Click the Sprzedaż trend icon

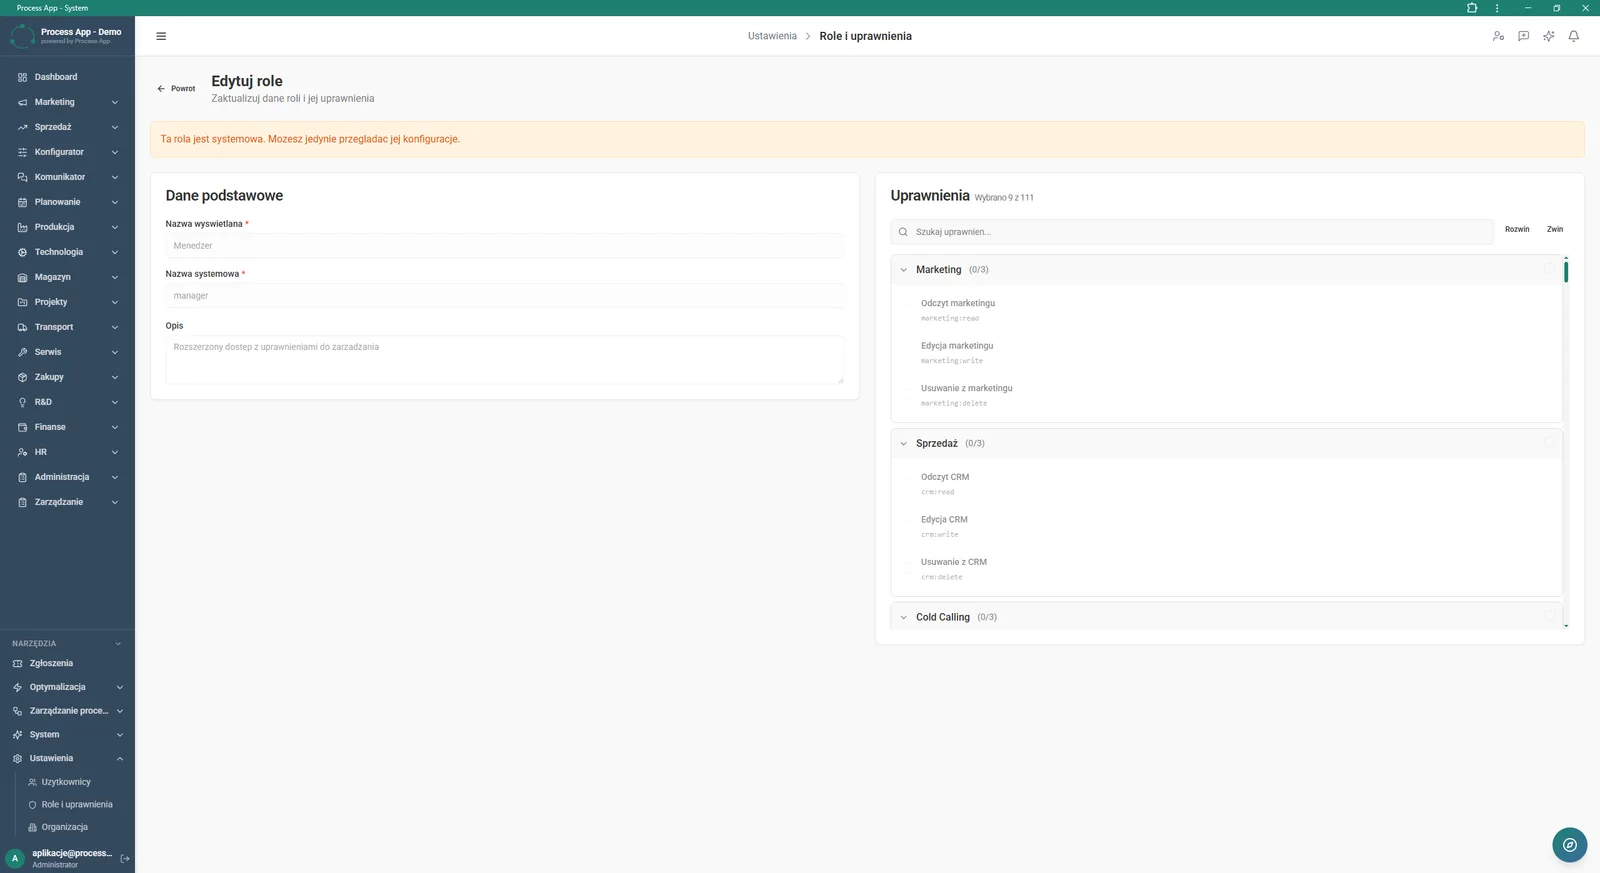[x=22, y=127]
